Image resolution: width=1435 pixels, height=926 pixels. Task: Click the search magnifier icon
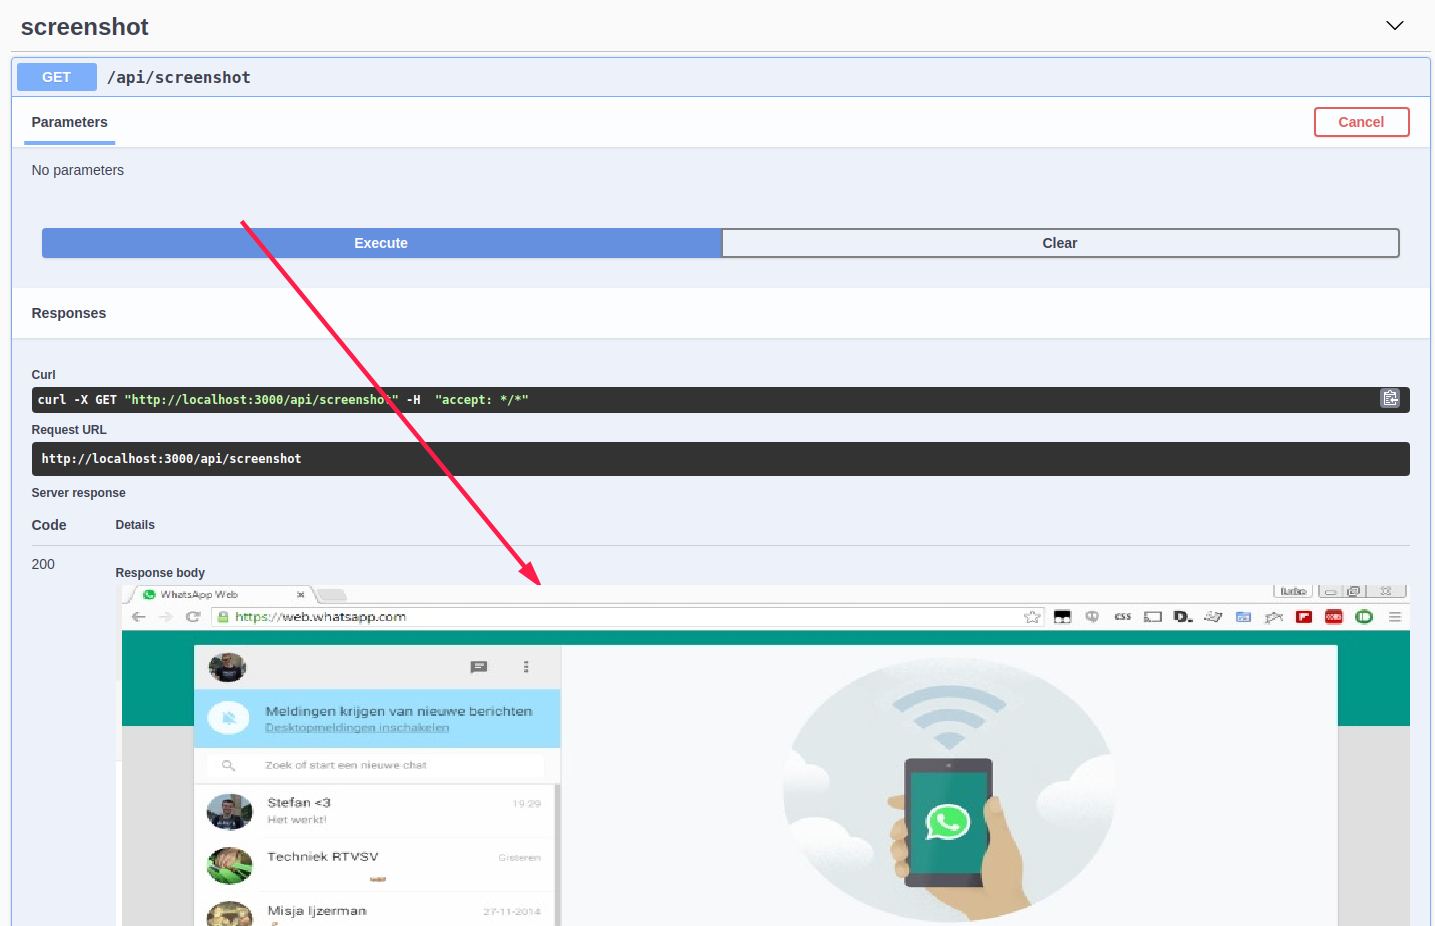pyautogui.click(x=228, y=765)
